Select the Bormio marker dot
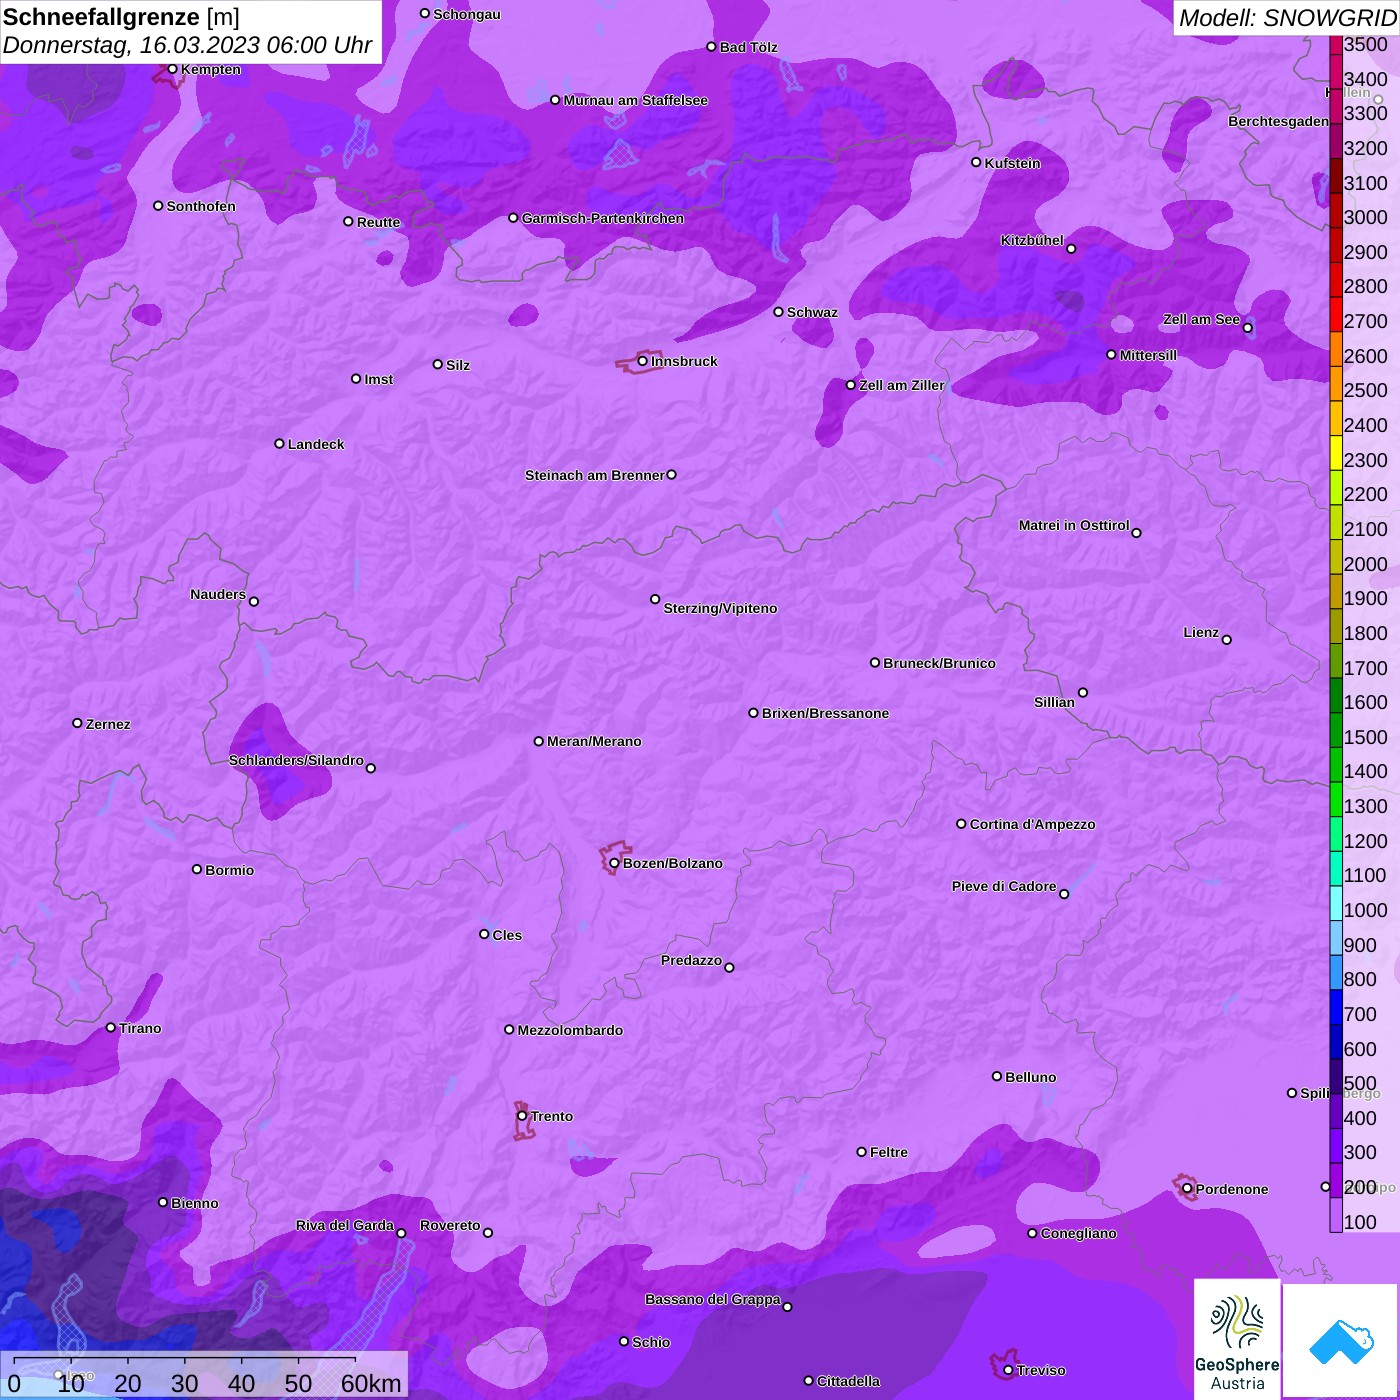 coord(197,869)
